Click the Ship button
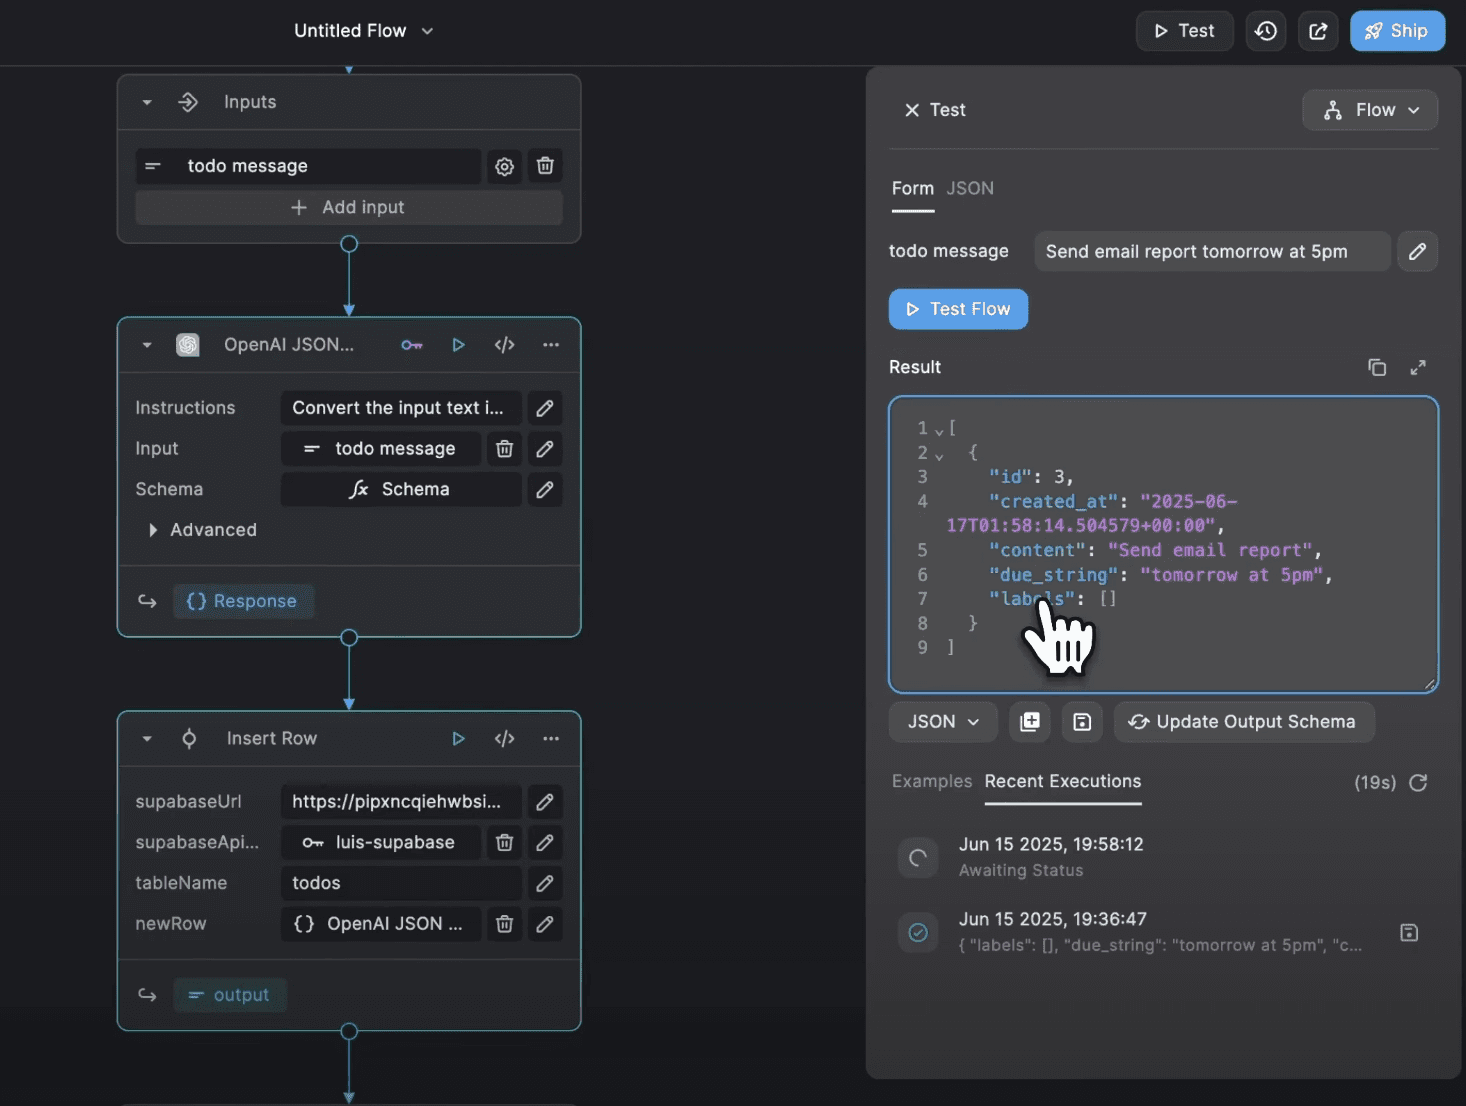 (1398, 31)
